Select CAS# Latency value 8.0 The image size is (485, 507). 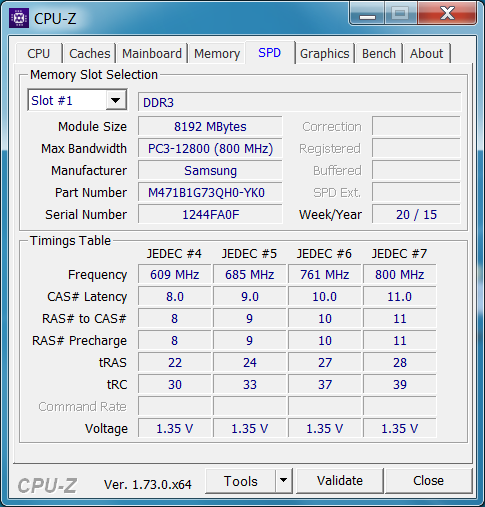pyautogui.click(x=175, y=297)
